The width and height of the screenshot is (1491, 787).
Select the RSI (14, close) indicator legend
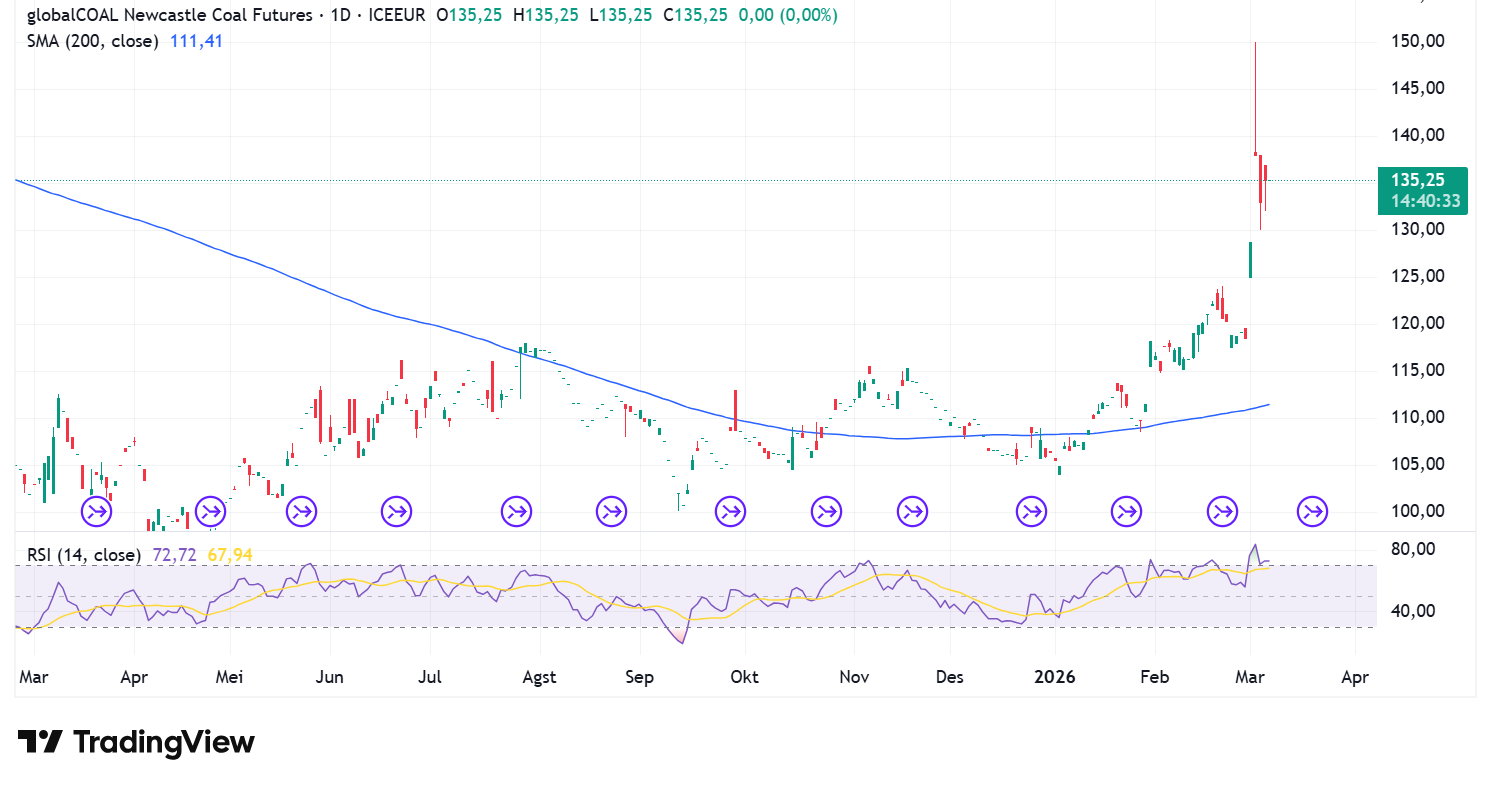point(85,555)
